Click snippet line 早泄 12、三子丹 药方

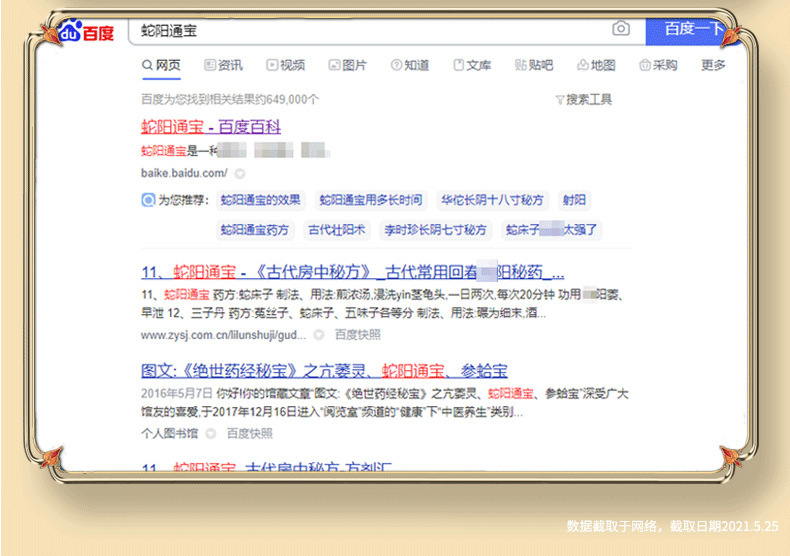[x=344, y=313]
